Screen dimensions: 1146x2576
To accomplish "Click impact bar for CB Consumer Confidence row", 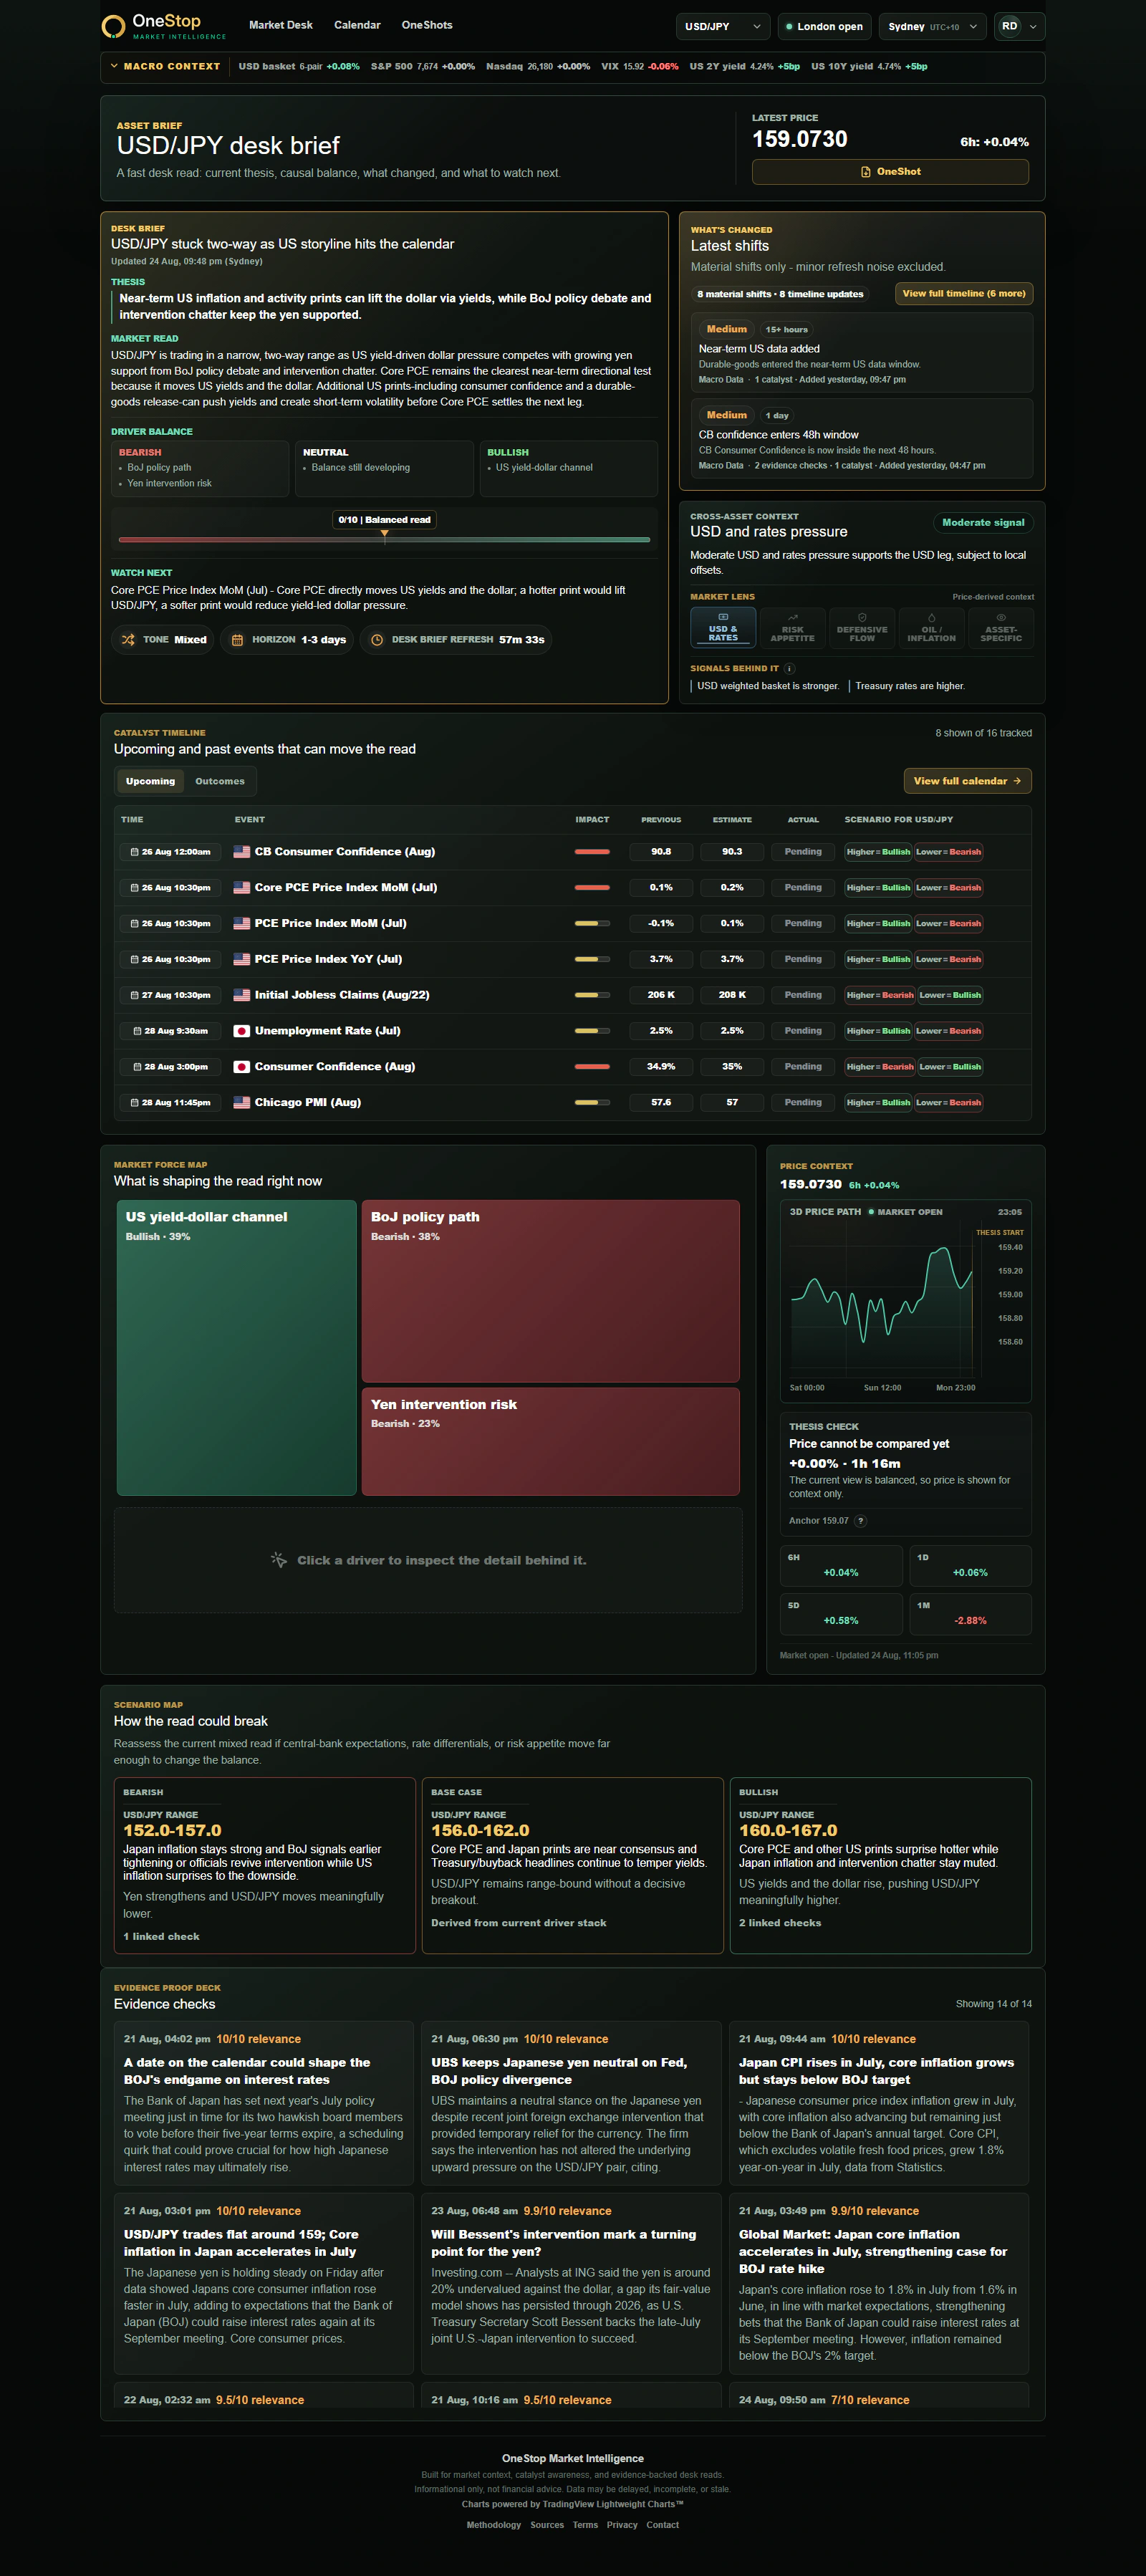I will [592, 852].
